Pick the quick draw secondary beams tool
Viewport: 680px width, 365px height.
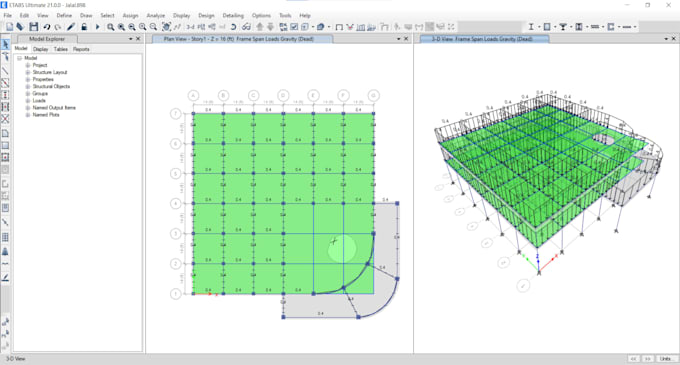point(5,107)
